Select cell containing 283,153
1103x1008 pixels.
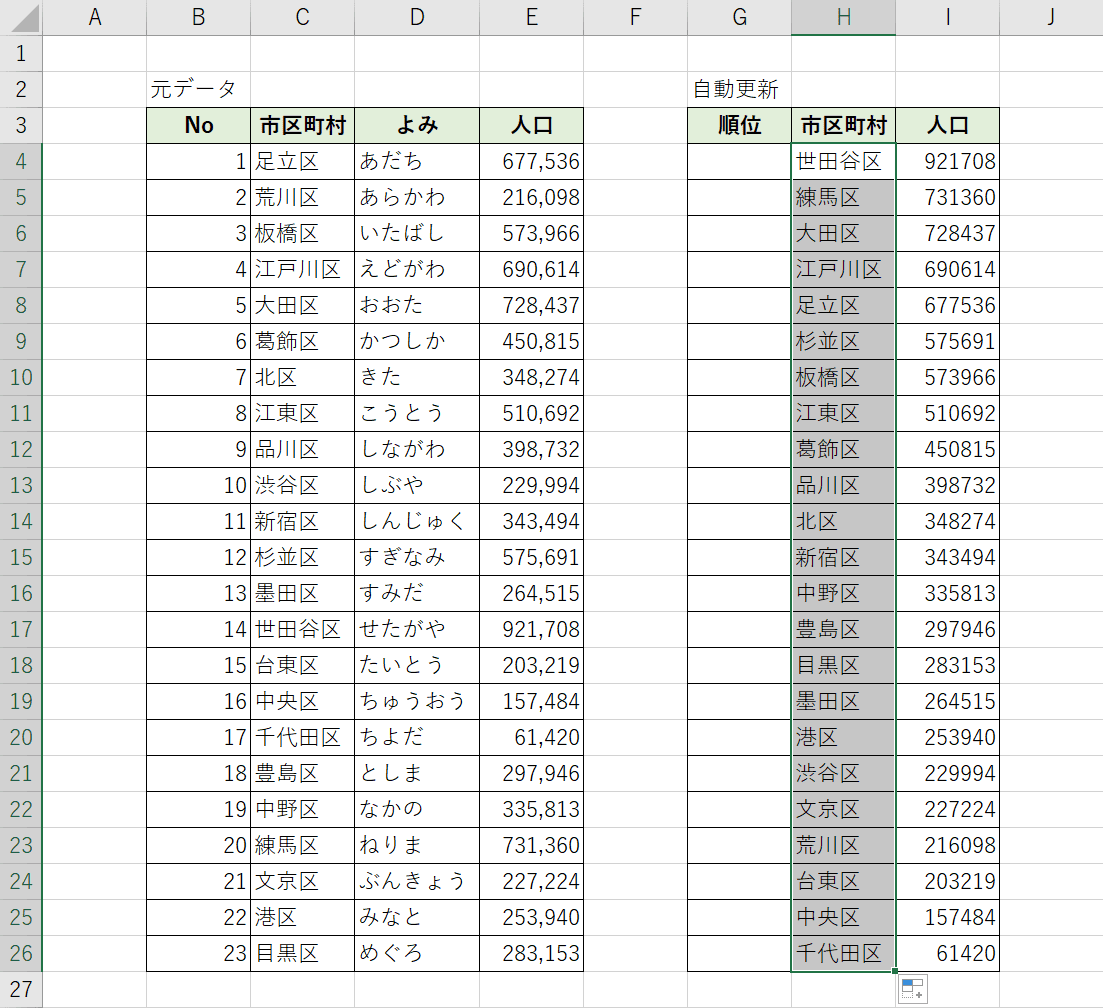coord(532,953)
